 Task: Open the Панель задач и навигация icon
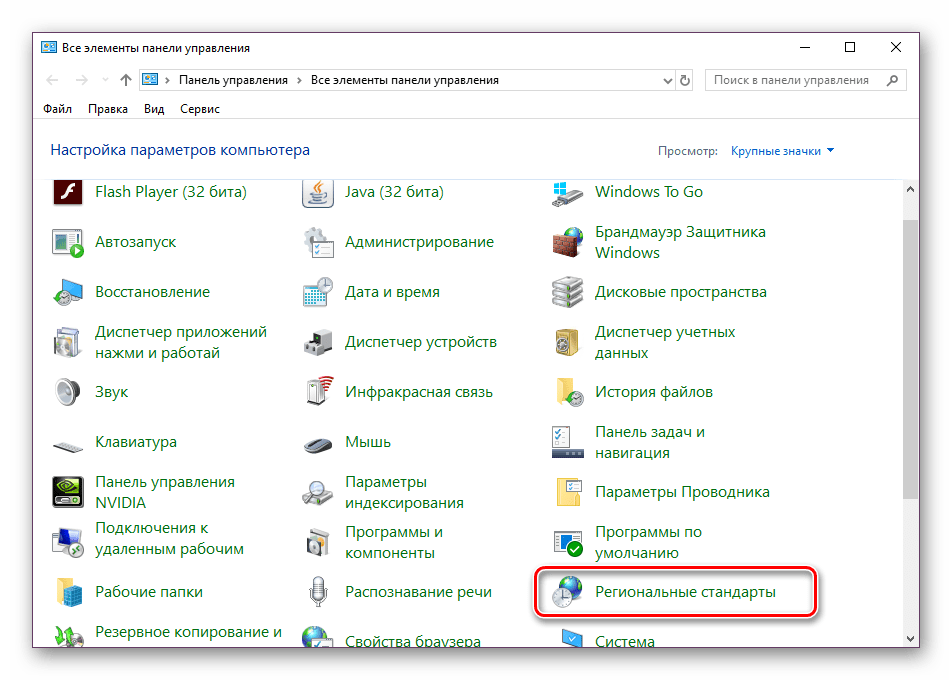tap(568, 442)
